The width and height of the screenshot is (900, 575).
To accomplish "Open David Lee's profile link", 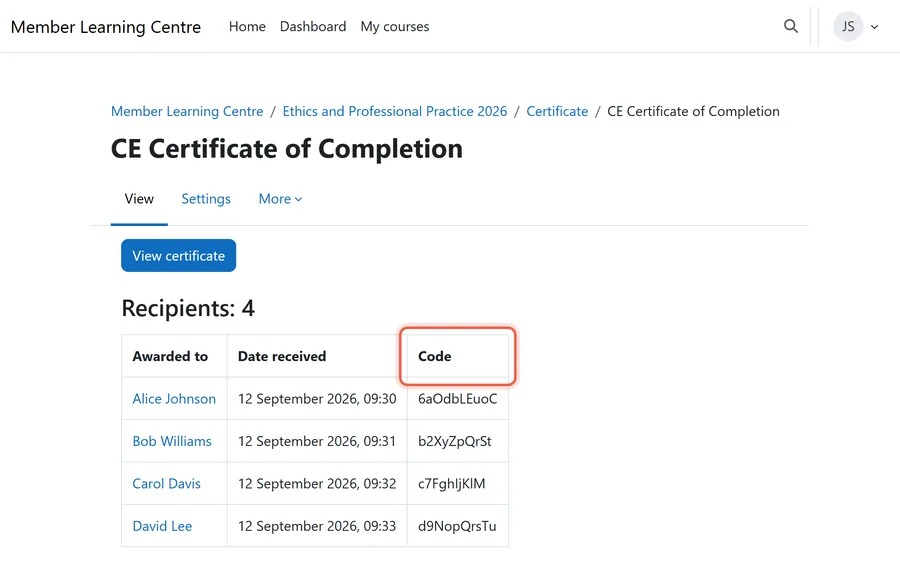I will tap(162, 526).
